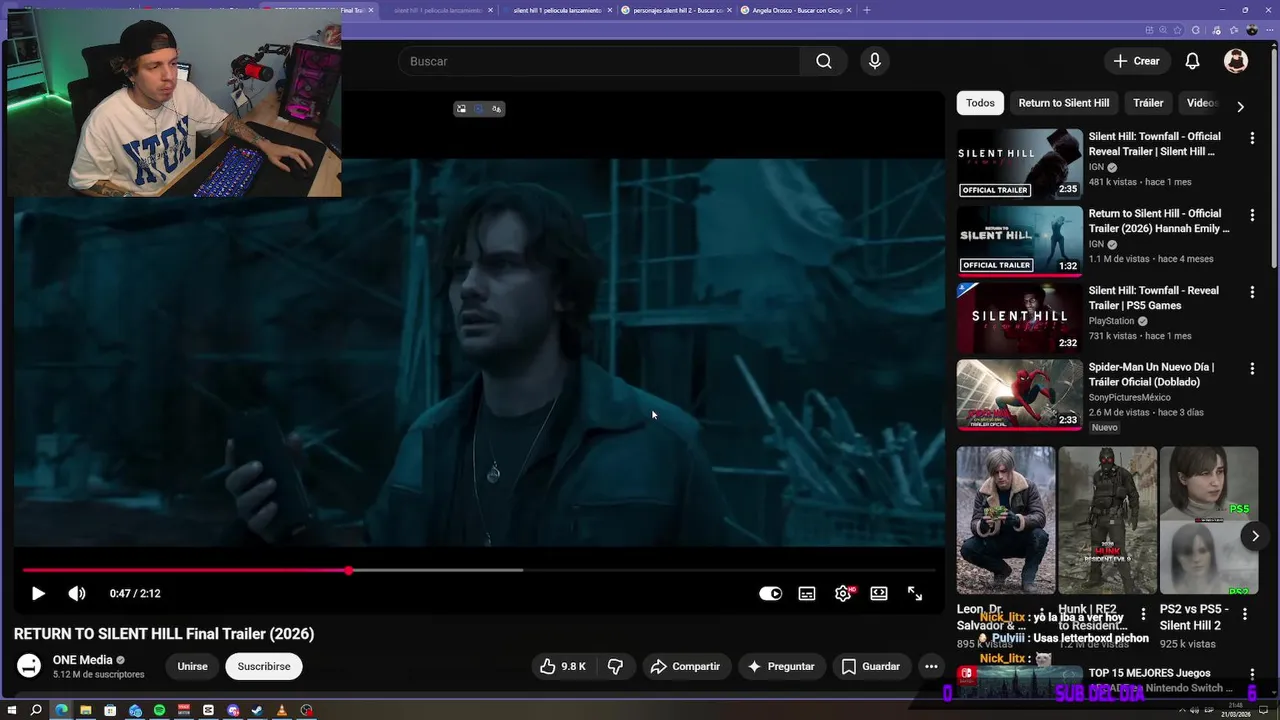Viewport: 1280px width, 720px height.
Task: Open Spider-Man Un Nuevo Día video title
Action: (1151, 374)
